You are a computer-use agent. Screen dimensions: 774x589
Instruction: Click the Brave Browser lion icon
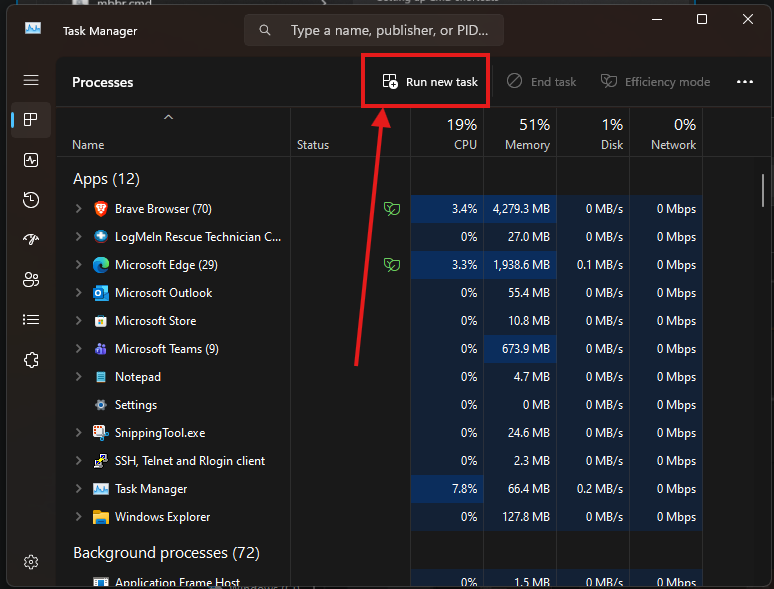[101, 209]
